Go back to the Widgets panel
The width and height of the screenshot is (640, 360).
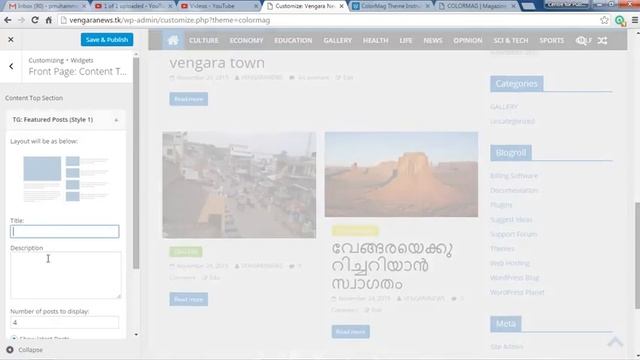click(x=11, y=66)
